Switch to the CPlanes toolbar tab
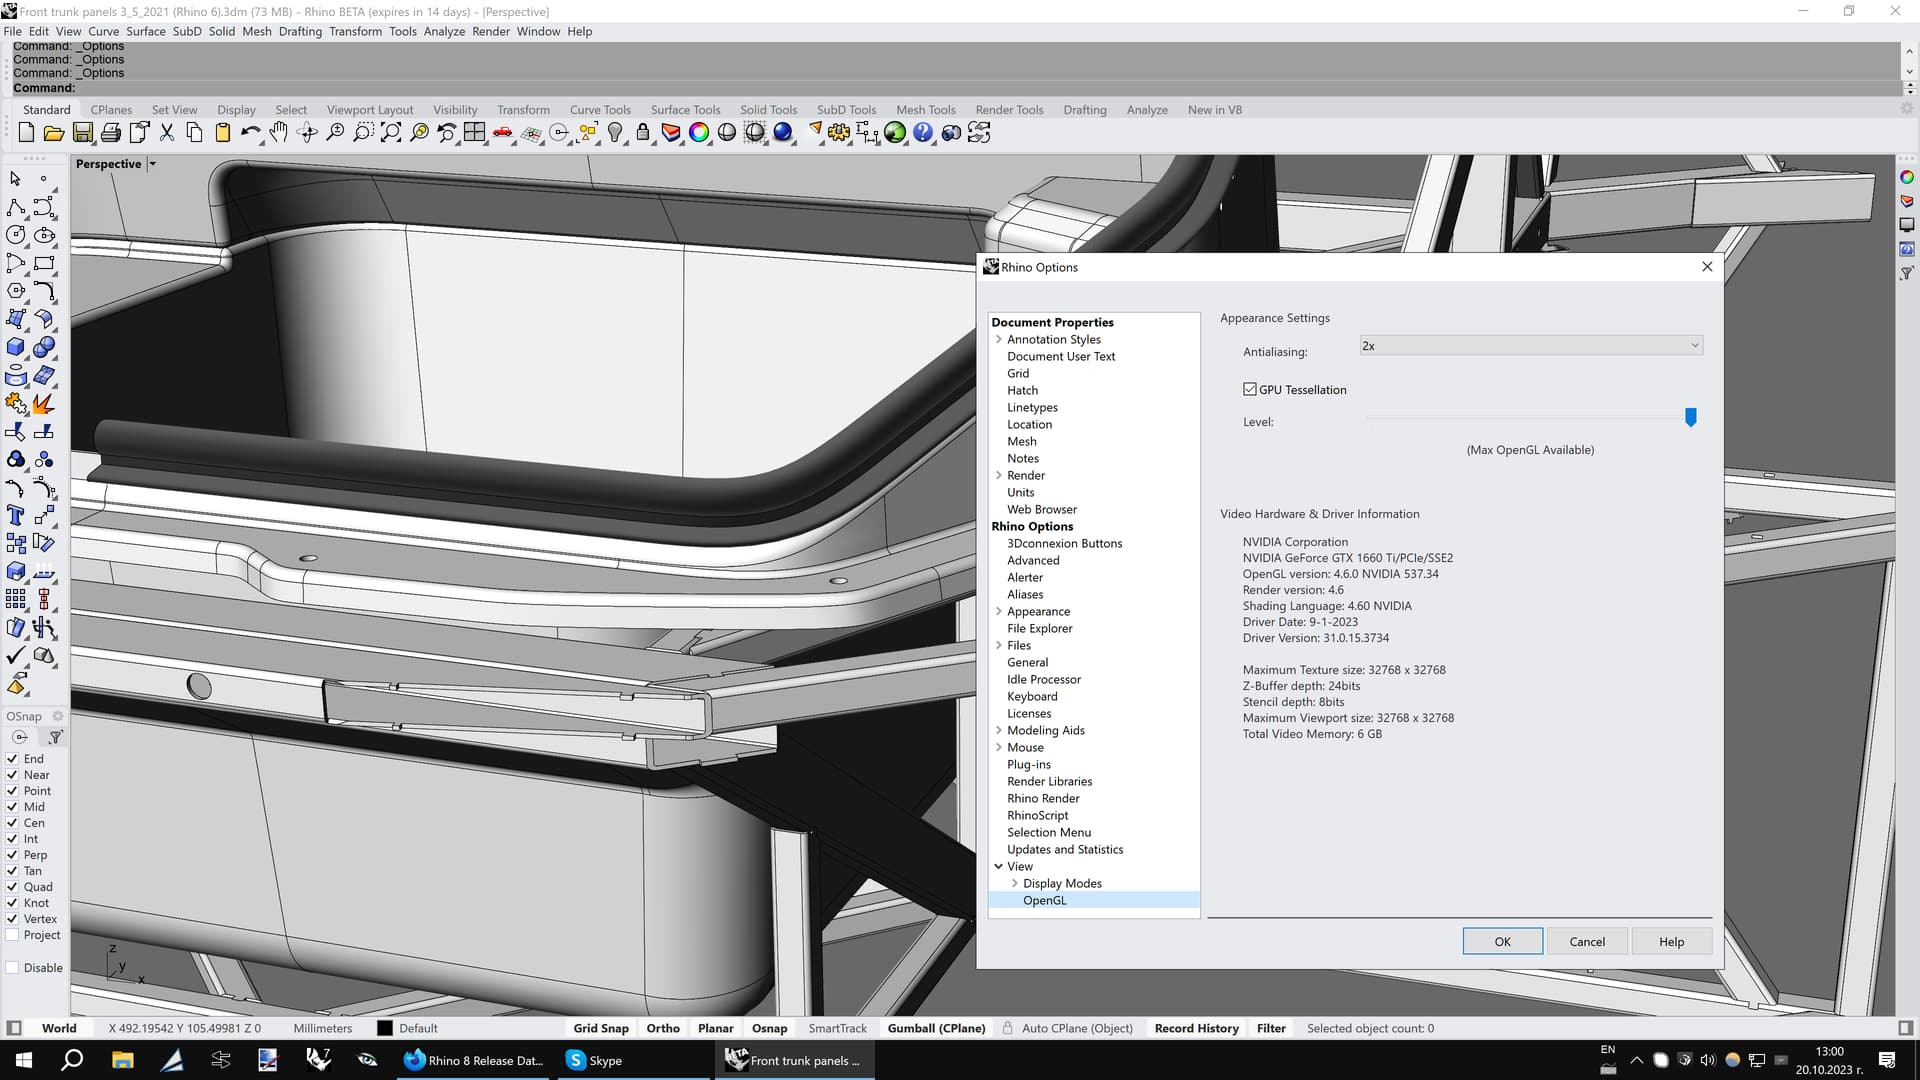The image size is (1920, 1080). pos(111,110)
